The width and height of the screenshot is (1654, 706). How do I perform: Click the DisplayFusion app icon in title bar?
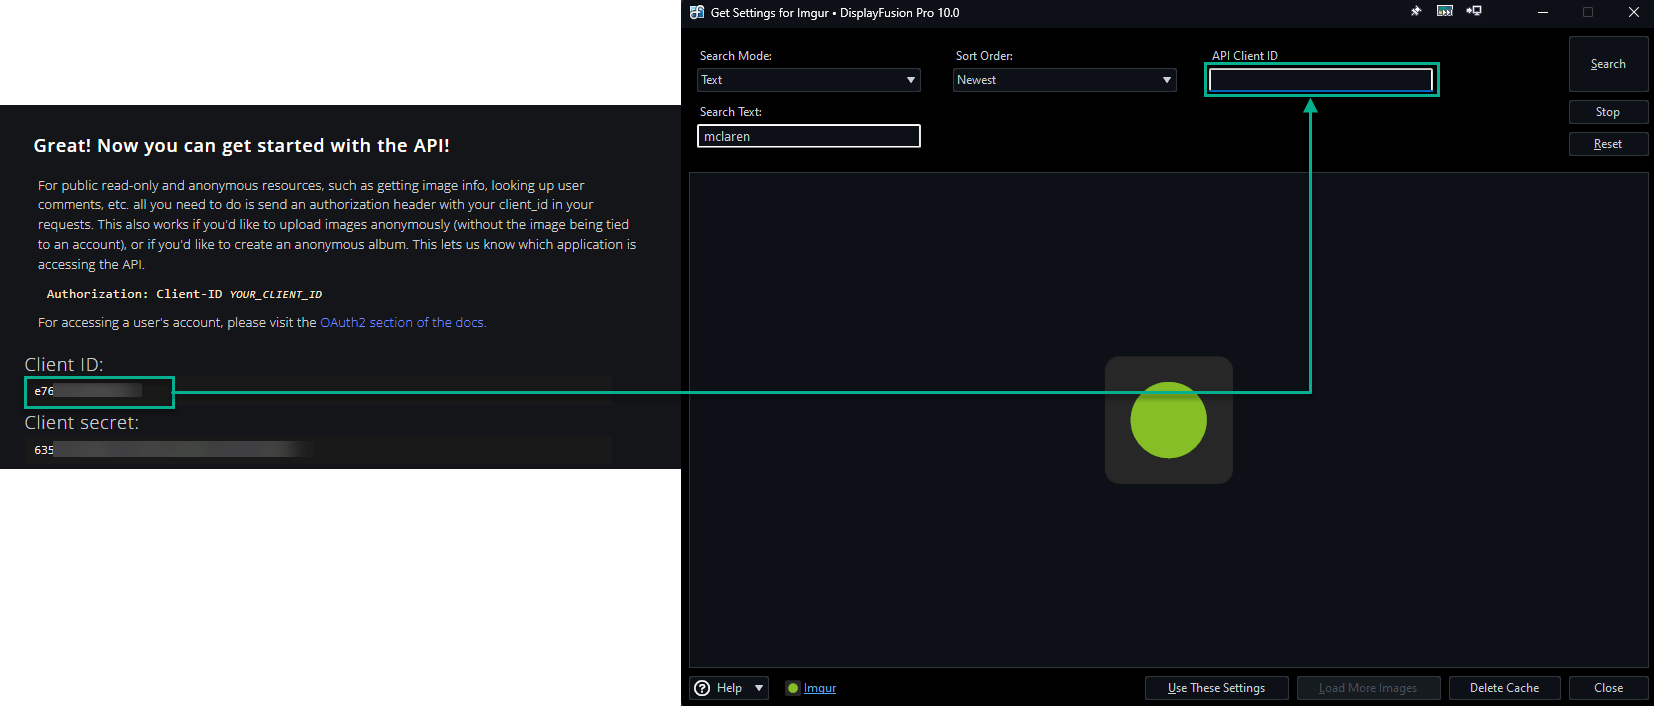click(x=697, y=13)
